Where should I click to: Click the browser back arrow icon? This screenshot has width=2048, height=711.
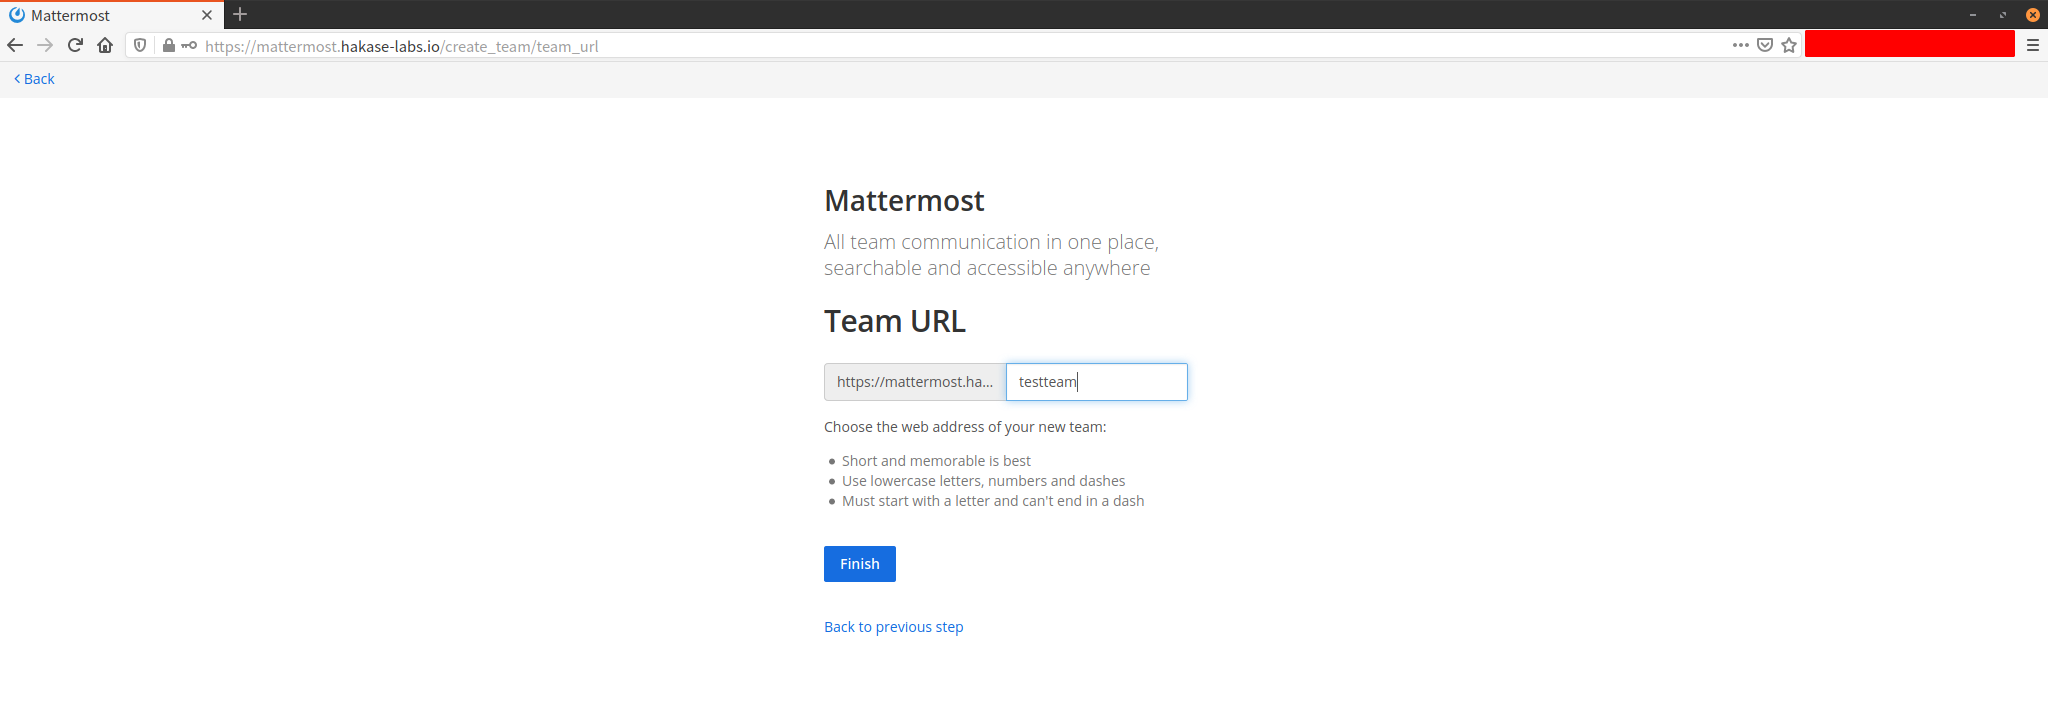point(15,45)
